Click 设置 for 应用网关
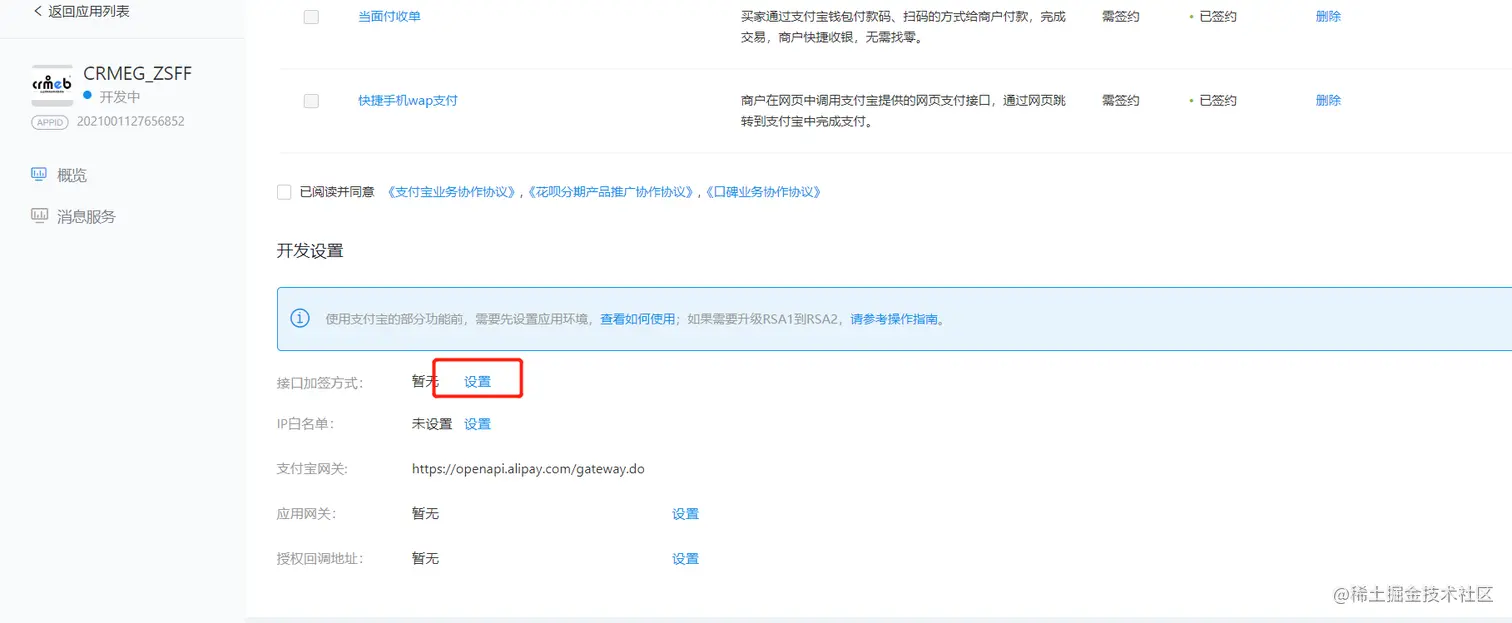This screenshot has height=623, width=1512. (x=685, y=514)
